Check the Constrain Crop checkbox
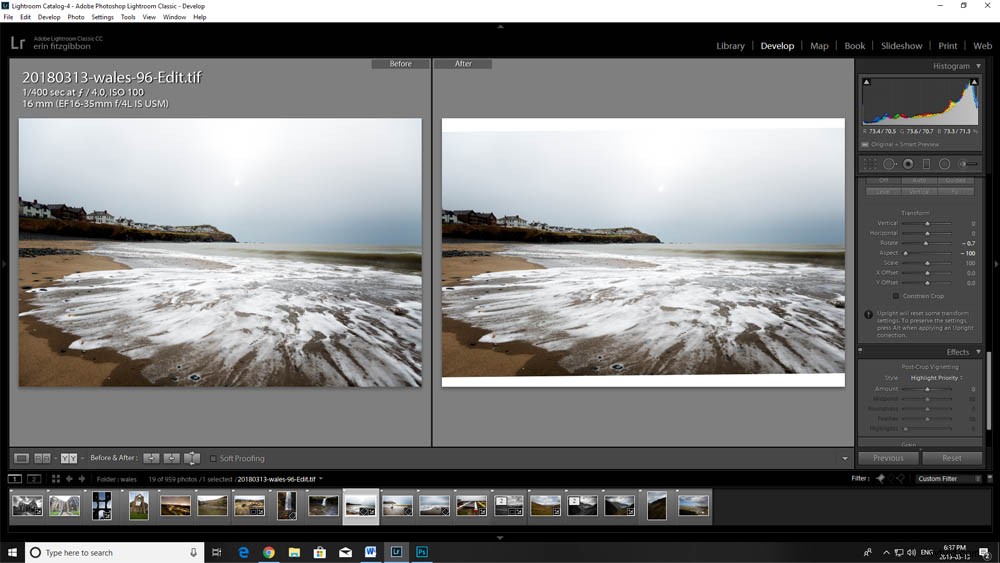 point(896,296)
